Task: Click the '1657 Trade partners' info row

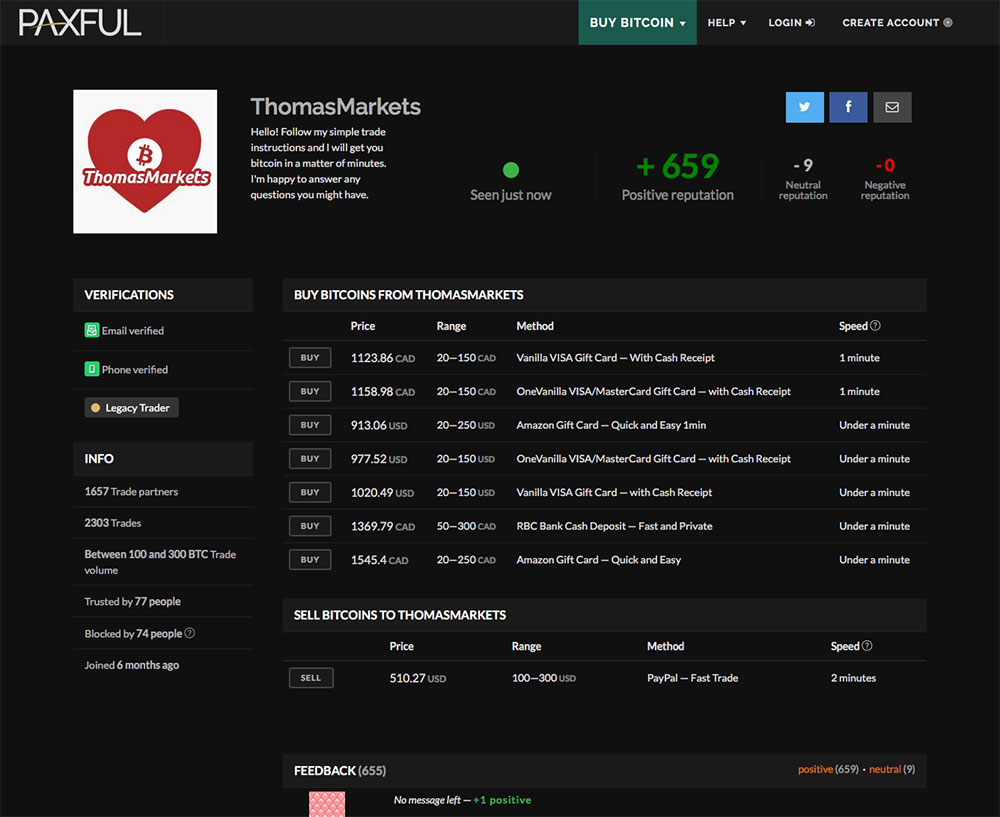Action: pyautogui.click(x=163, y=491)
